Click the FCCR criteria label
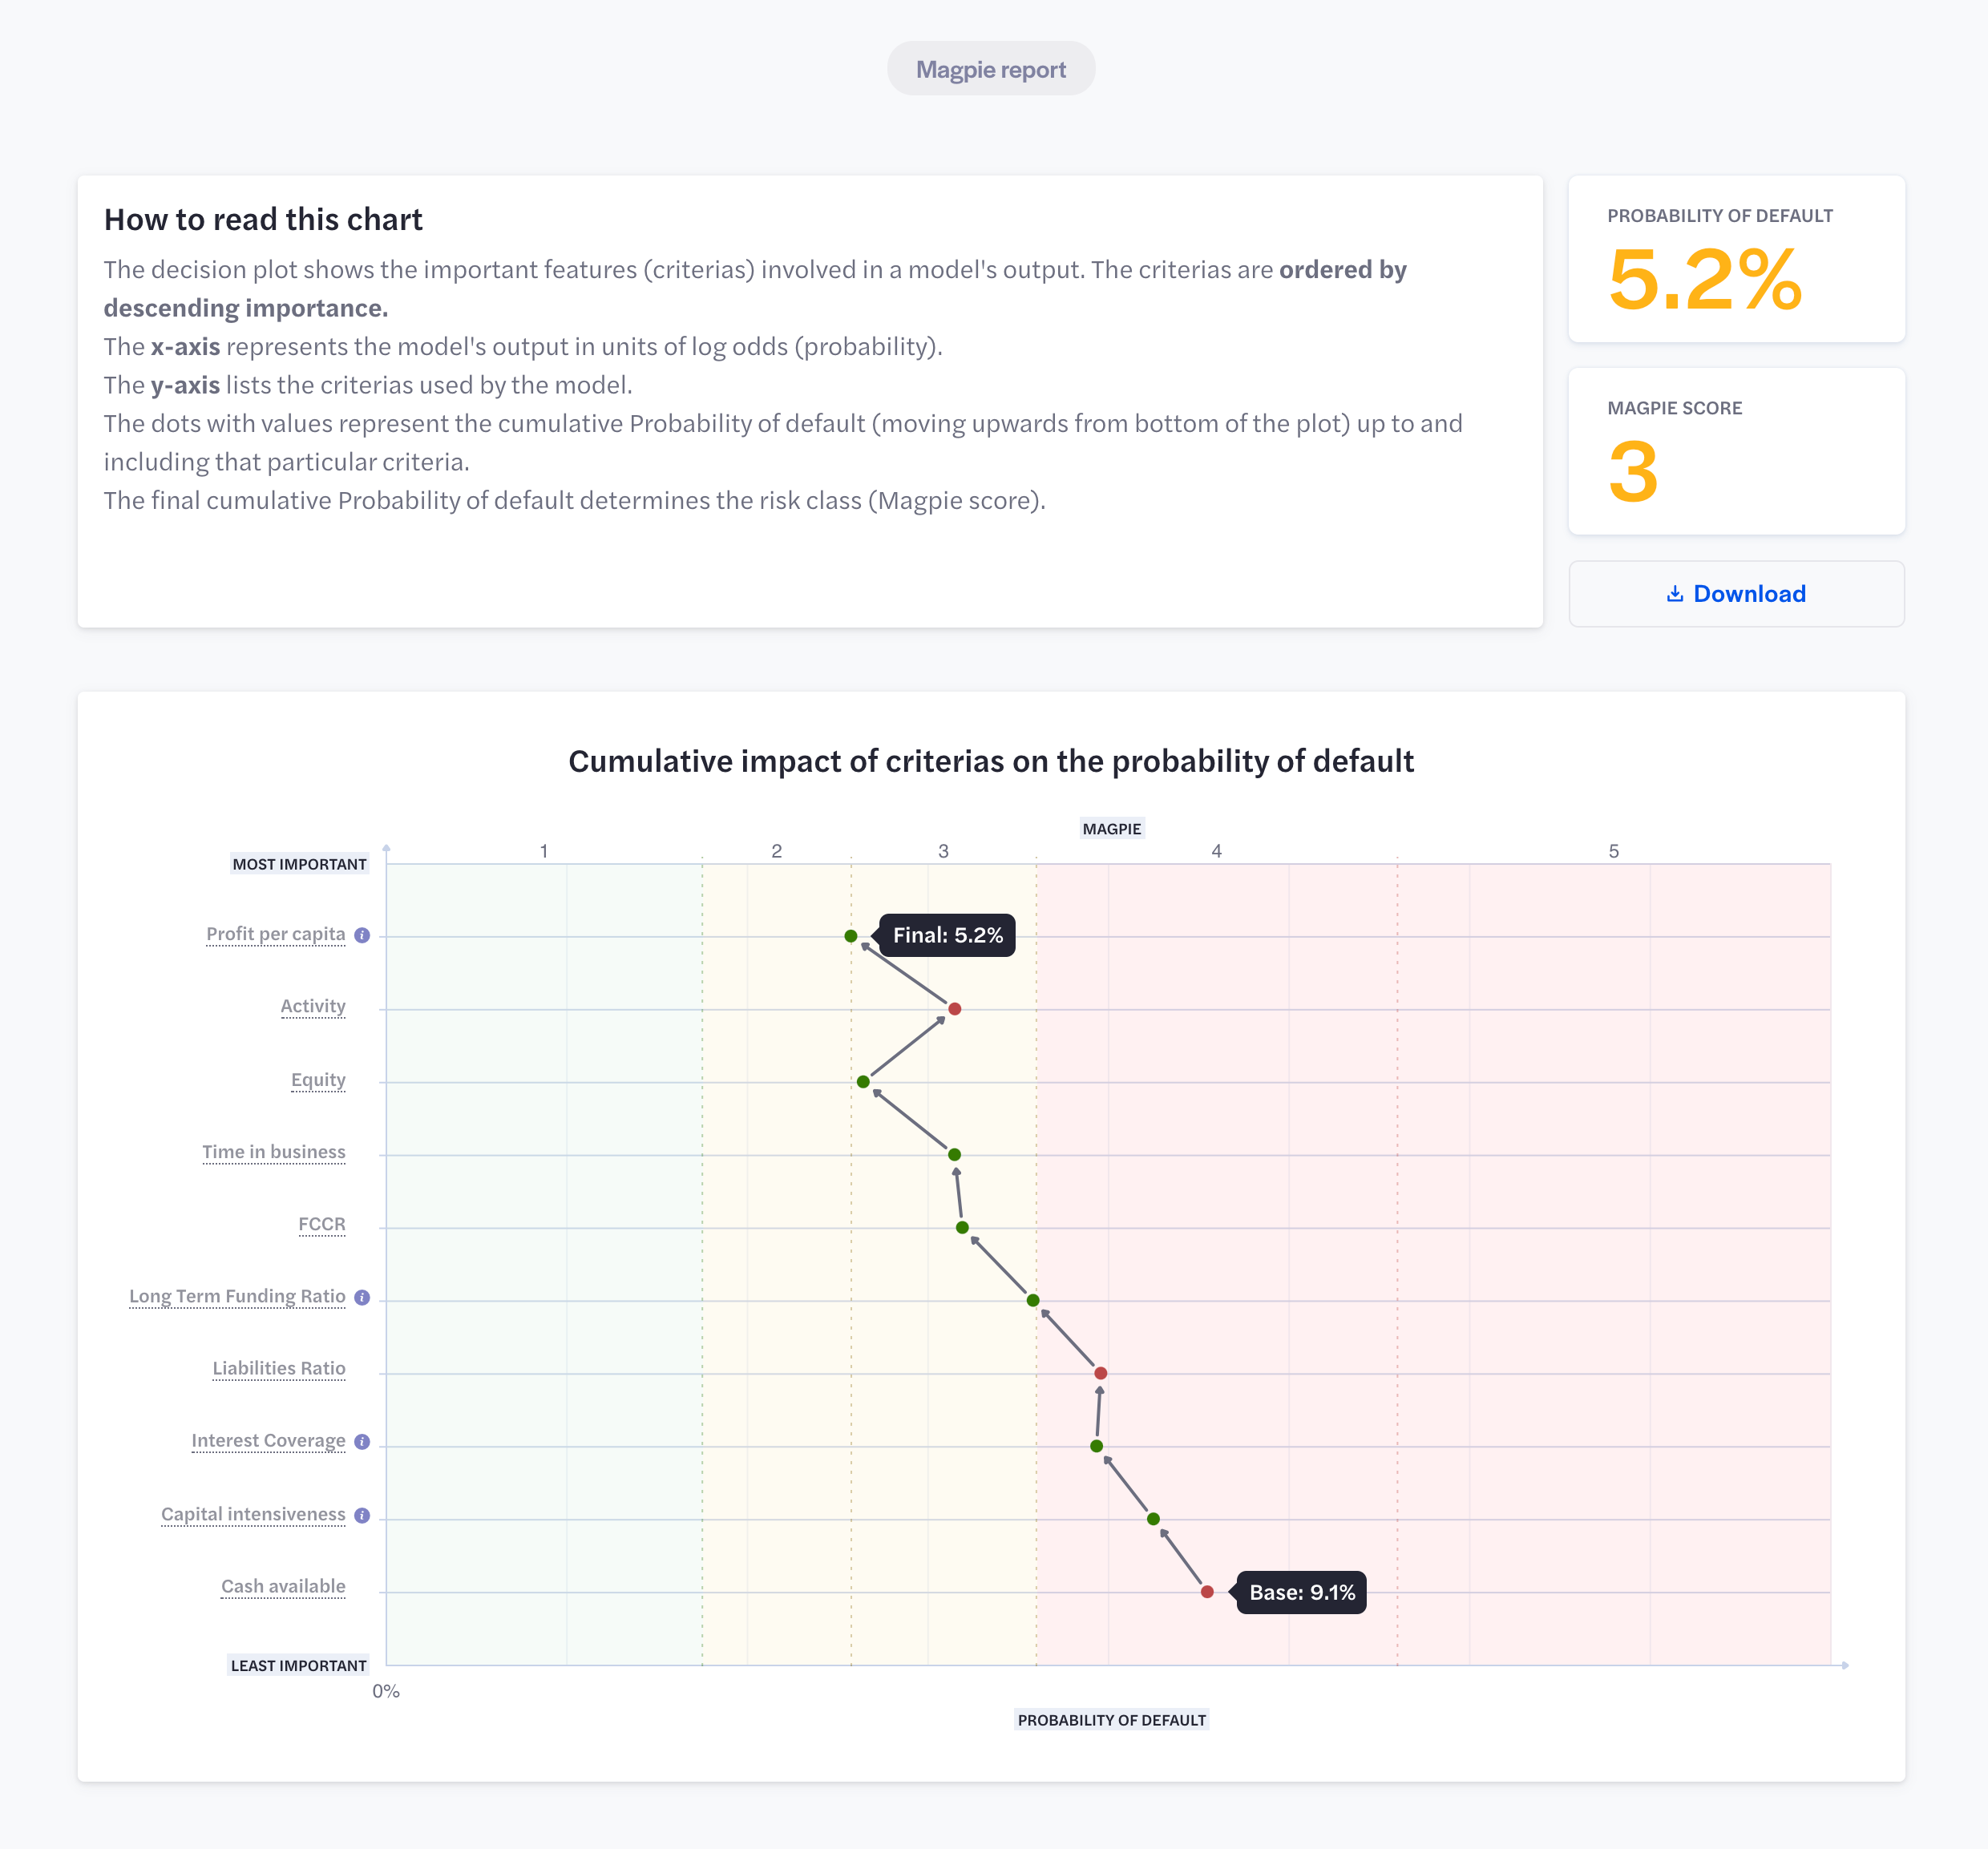Viewport: 1988px width, 1849px height. (x=322, y=1224)
